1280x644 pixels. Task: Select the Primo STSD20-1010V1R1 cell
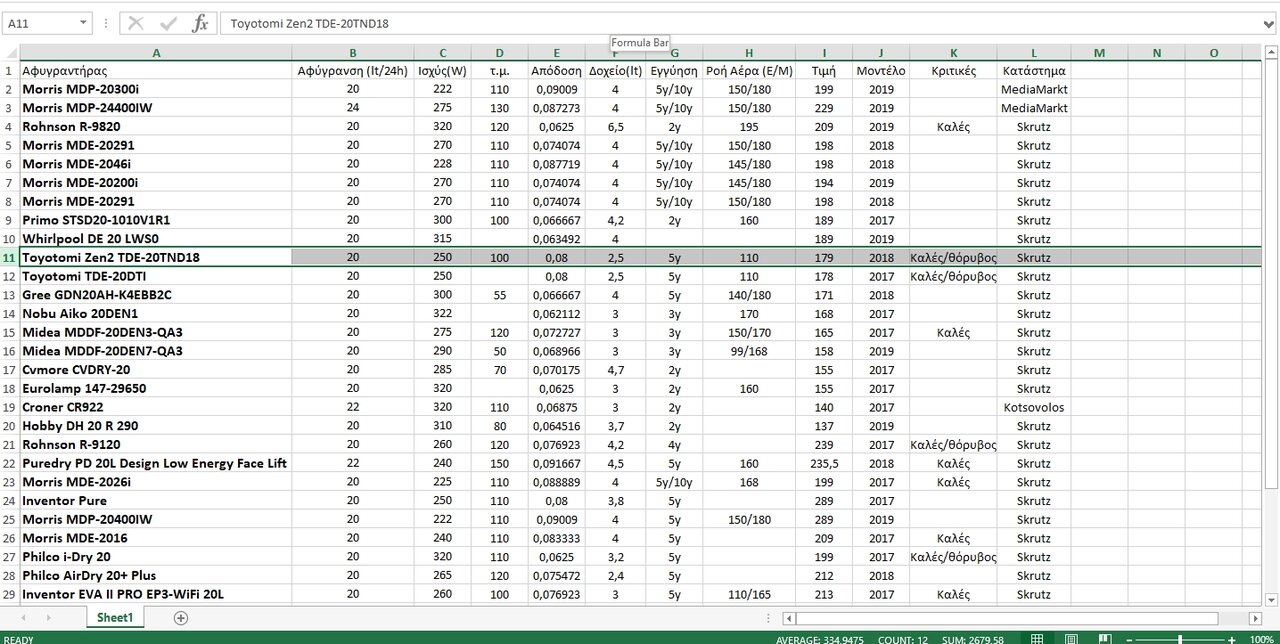[x=156, y=221]
